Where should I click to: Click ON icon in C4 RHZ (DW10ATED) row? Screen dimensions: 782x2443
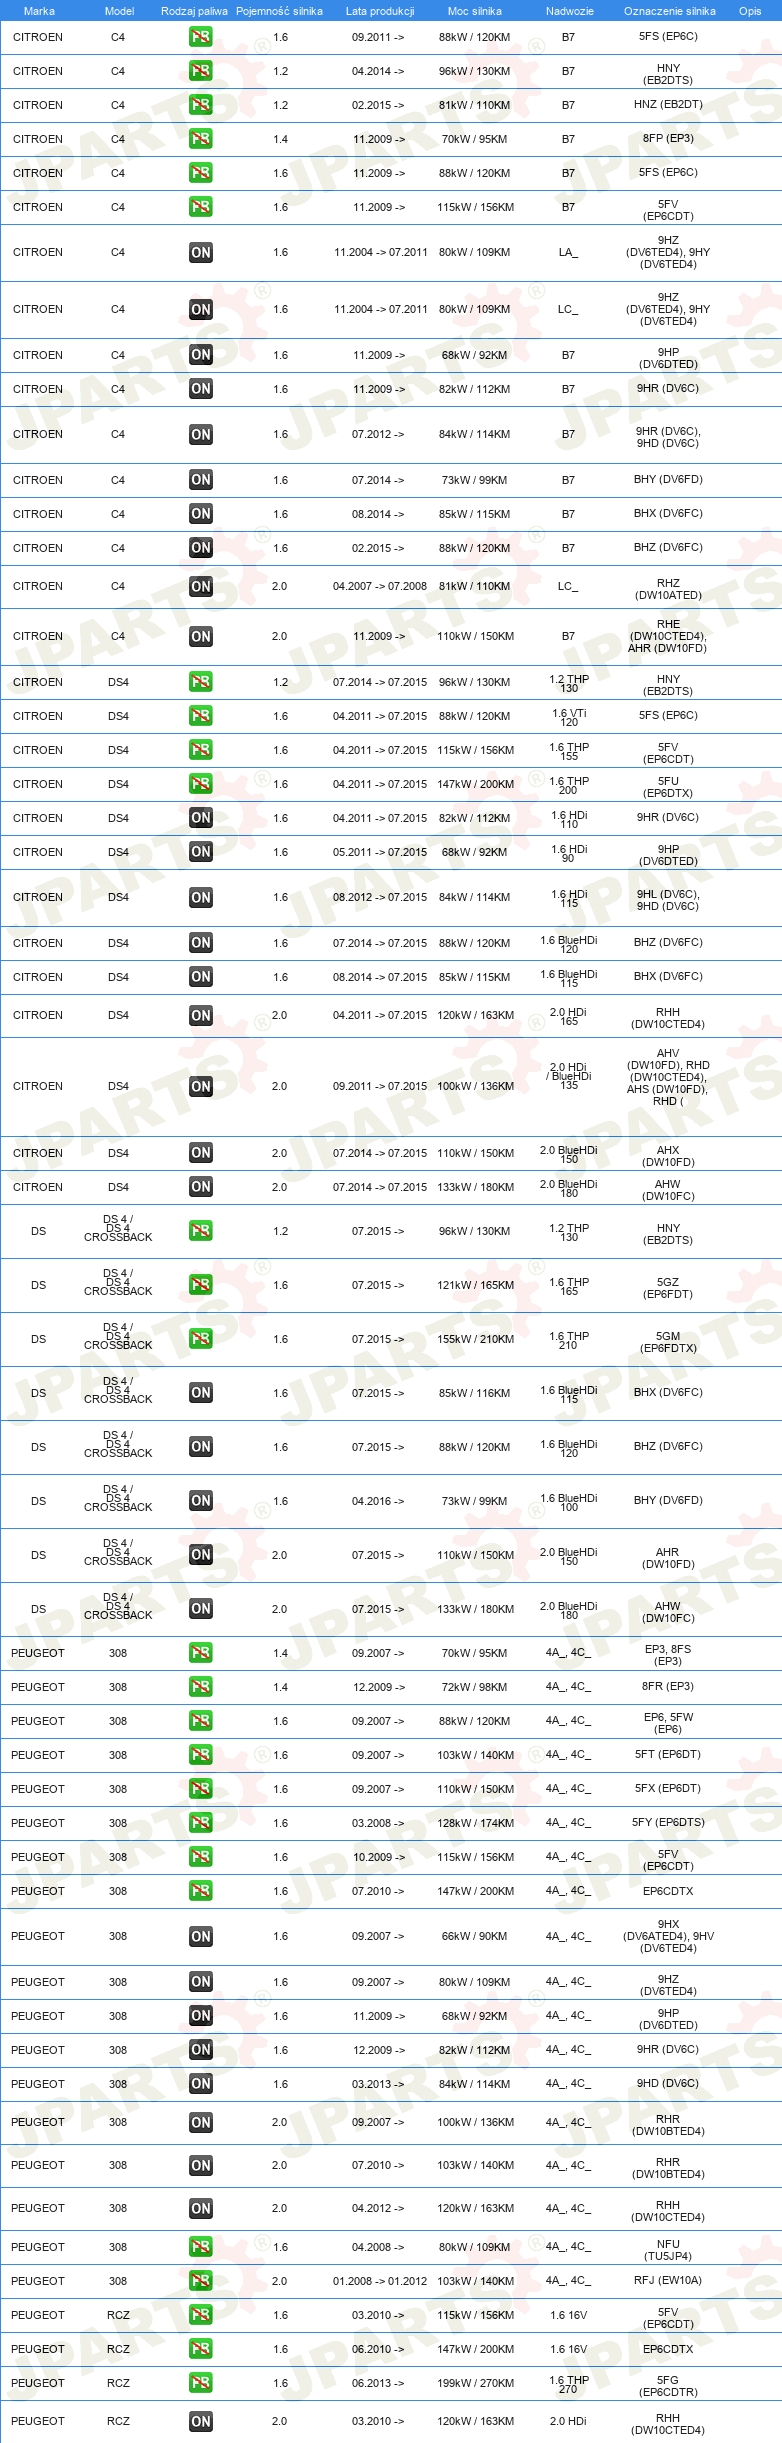pyautogui.click(x=200, y=587)
